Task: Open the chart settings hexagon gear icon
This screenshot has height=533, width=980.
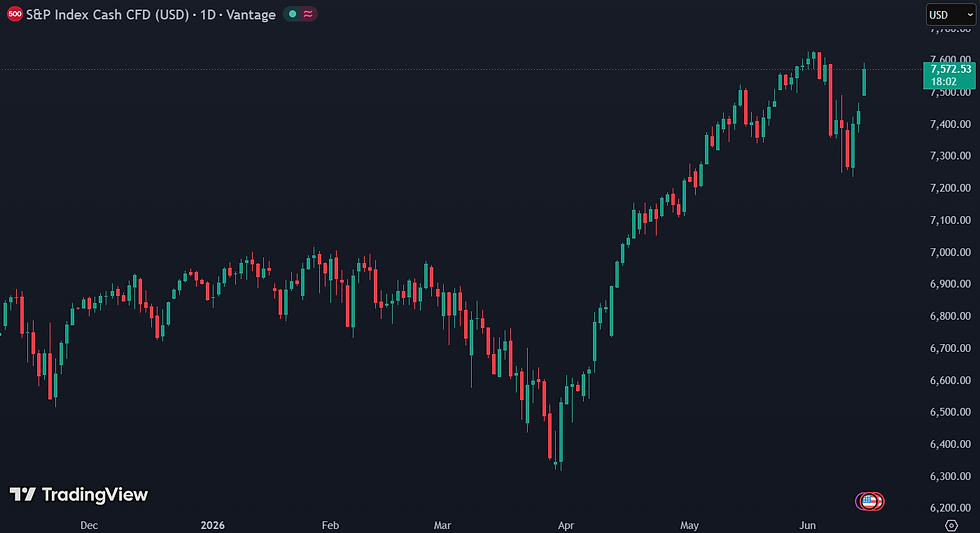Action: pos(951,526)
